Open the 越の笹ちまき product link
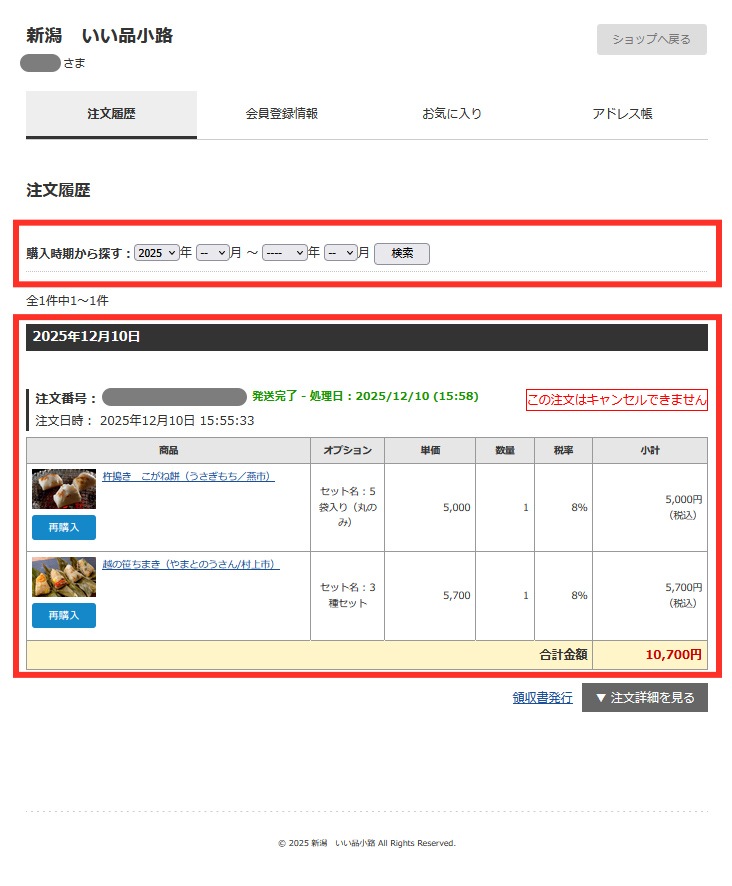 pos(190,564)
